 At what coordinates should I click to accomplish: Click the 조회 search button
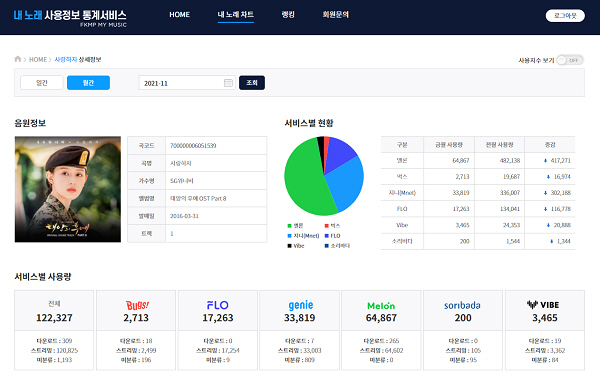[252, 83]
